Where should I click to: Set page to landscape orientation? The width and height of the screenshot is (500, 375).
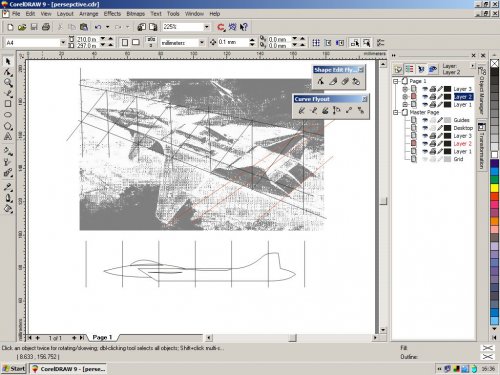[x=136, y=43]
